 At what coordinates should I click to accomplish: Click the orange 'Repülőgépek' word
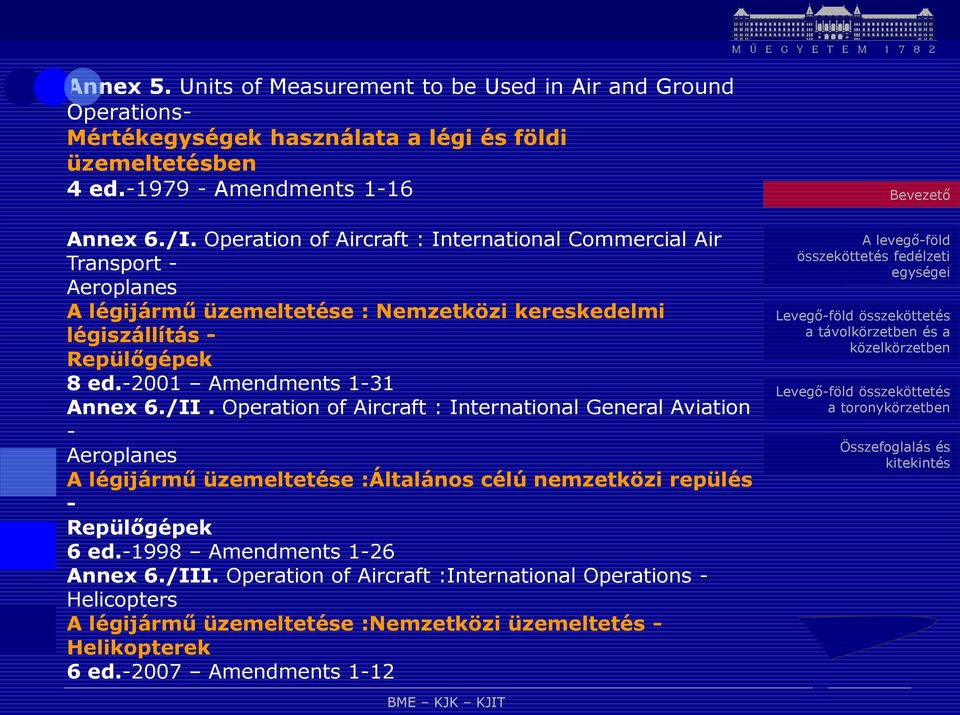click(140, 359)
